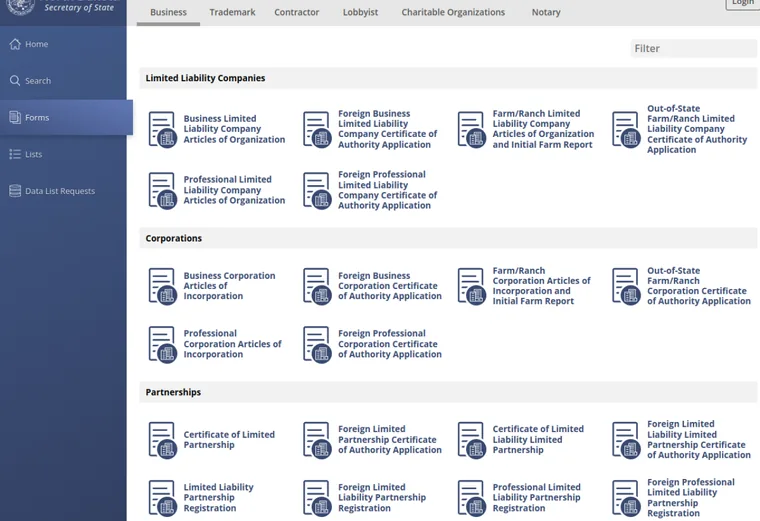Viewport: 760px width, 521px height.
Task: Click the Corporations section header
Action: [448, 238]
